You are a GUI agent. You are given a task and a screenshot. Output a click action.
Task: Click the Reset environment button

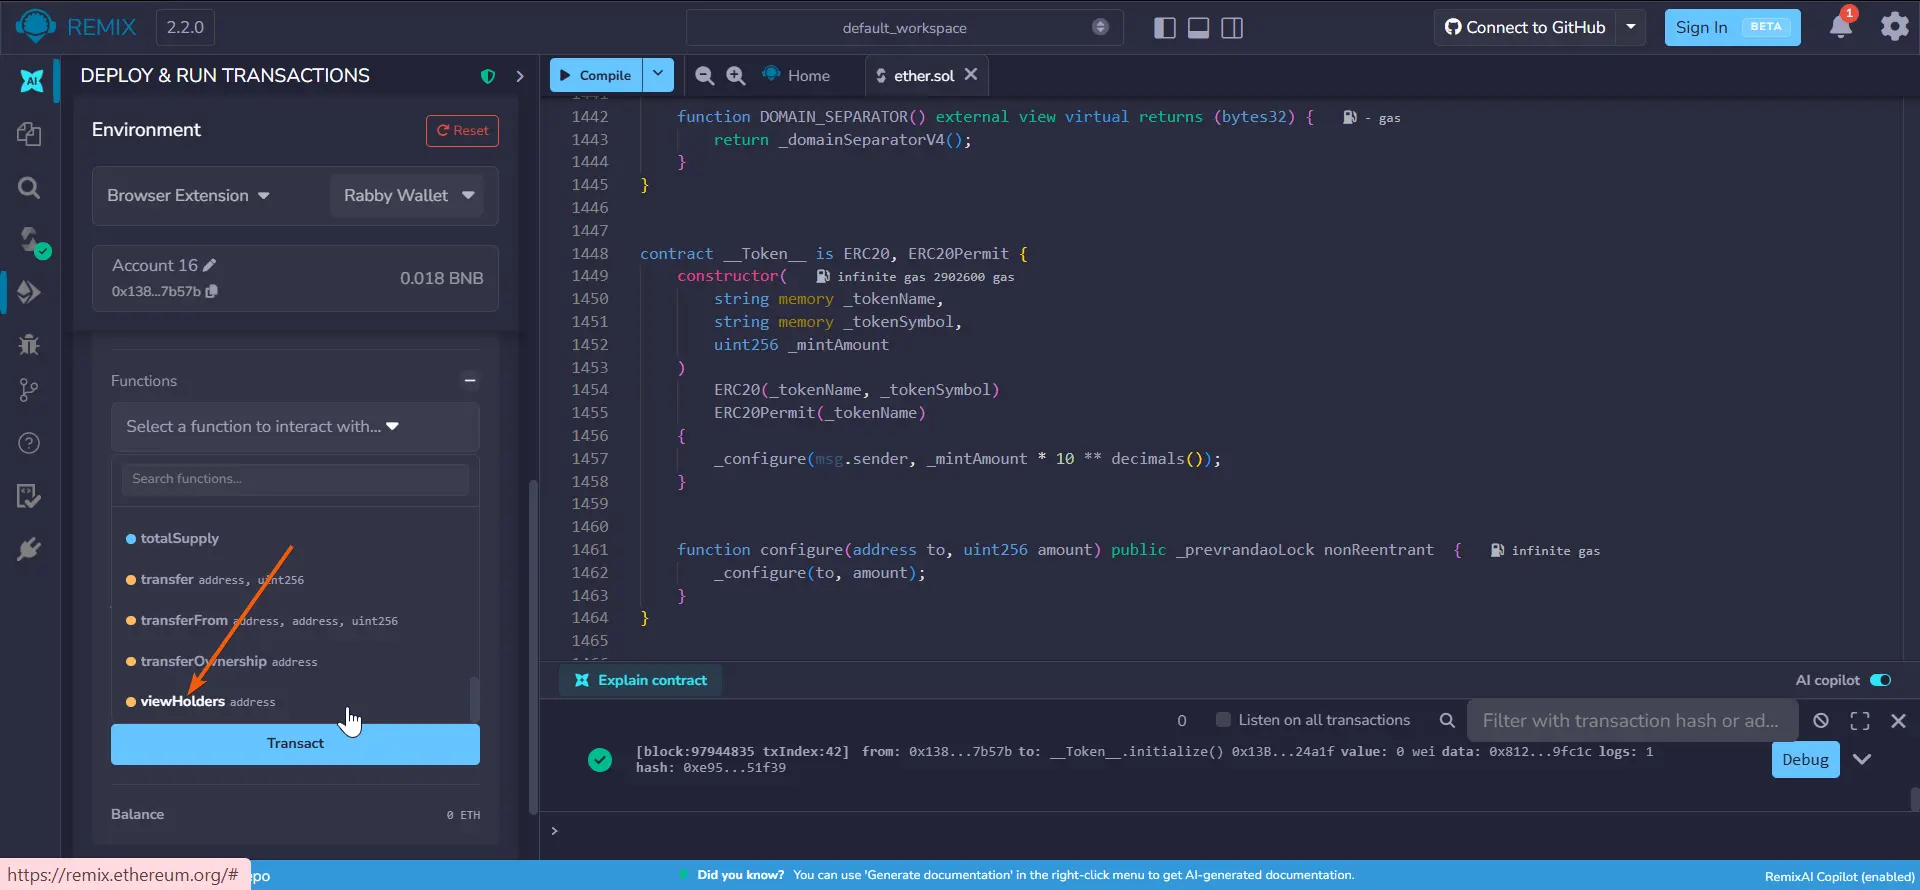(x=462, y=130)
